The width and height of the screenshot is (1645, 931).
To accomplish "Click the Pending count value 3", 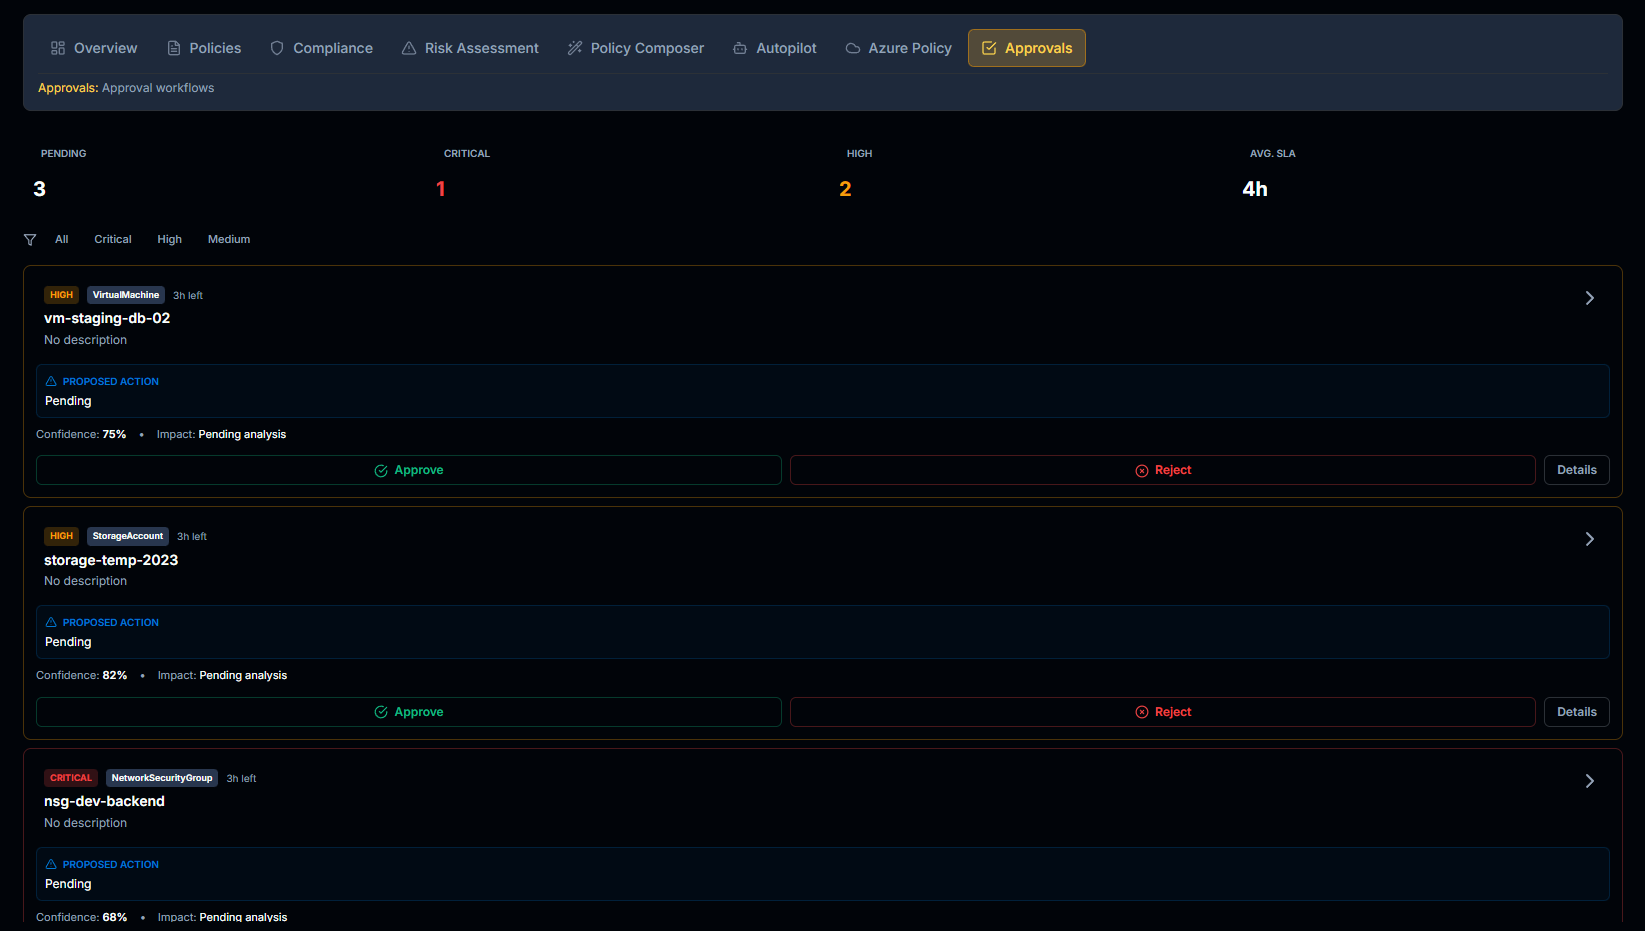I will (40, 189).
